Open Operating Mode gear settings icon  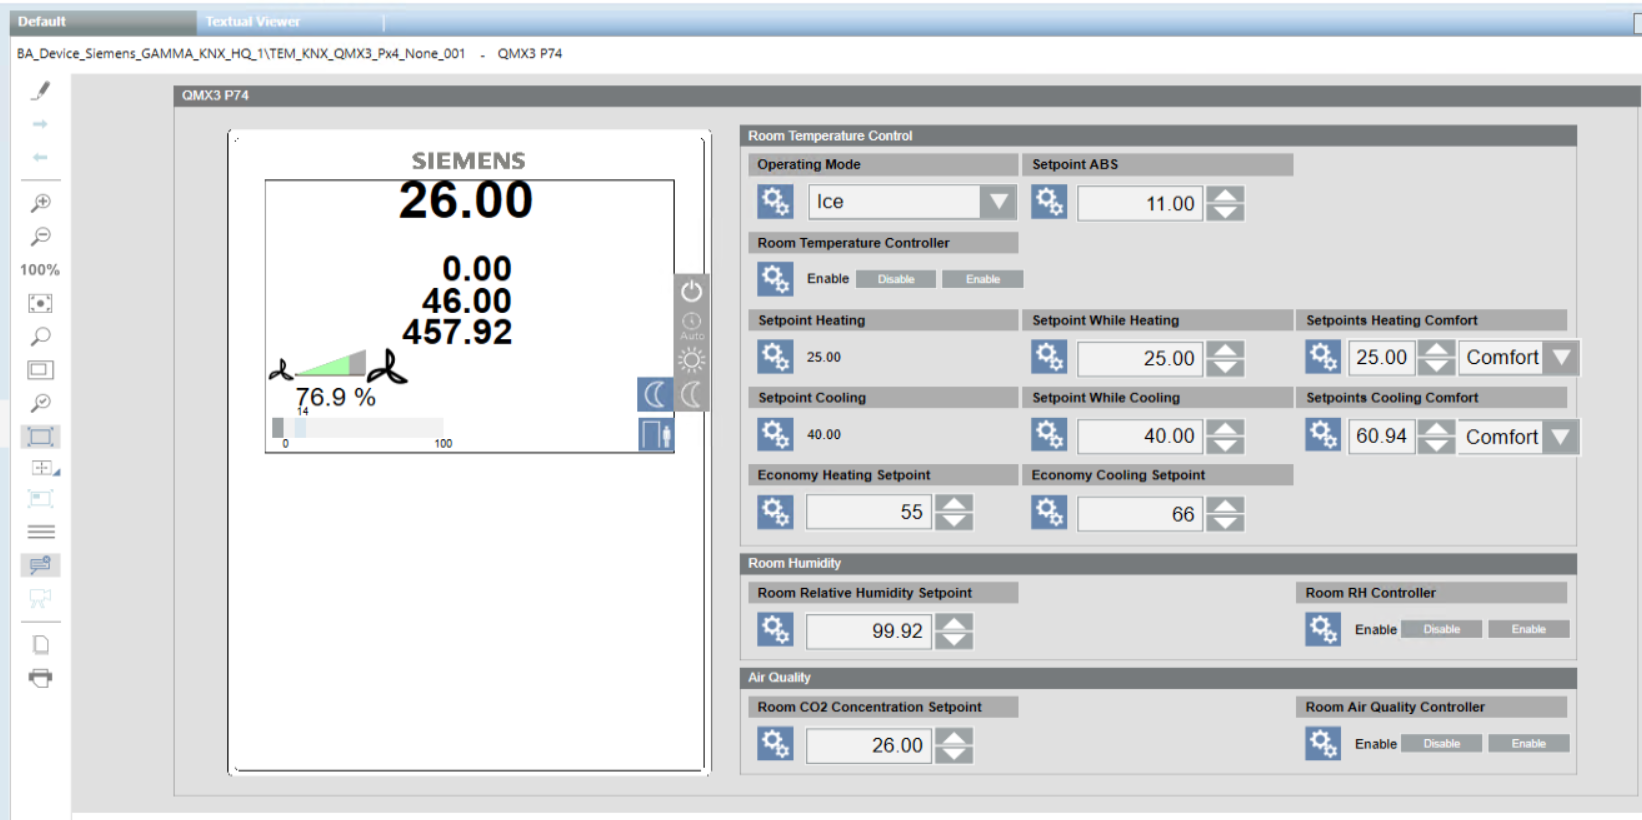click(x=775, y=202)
